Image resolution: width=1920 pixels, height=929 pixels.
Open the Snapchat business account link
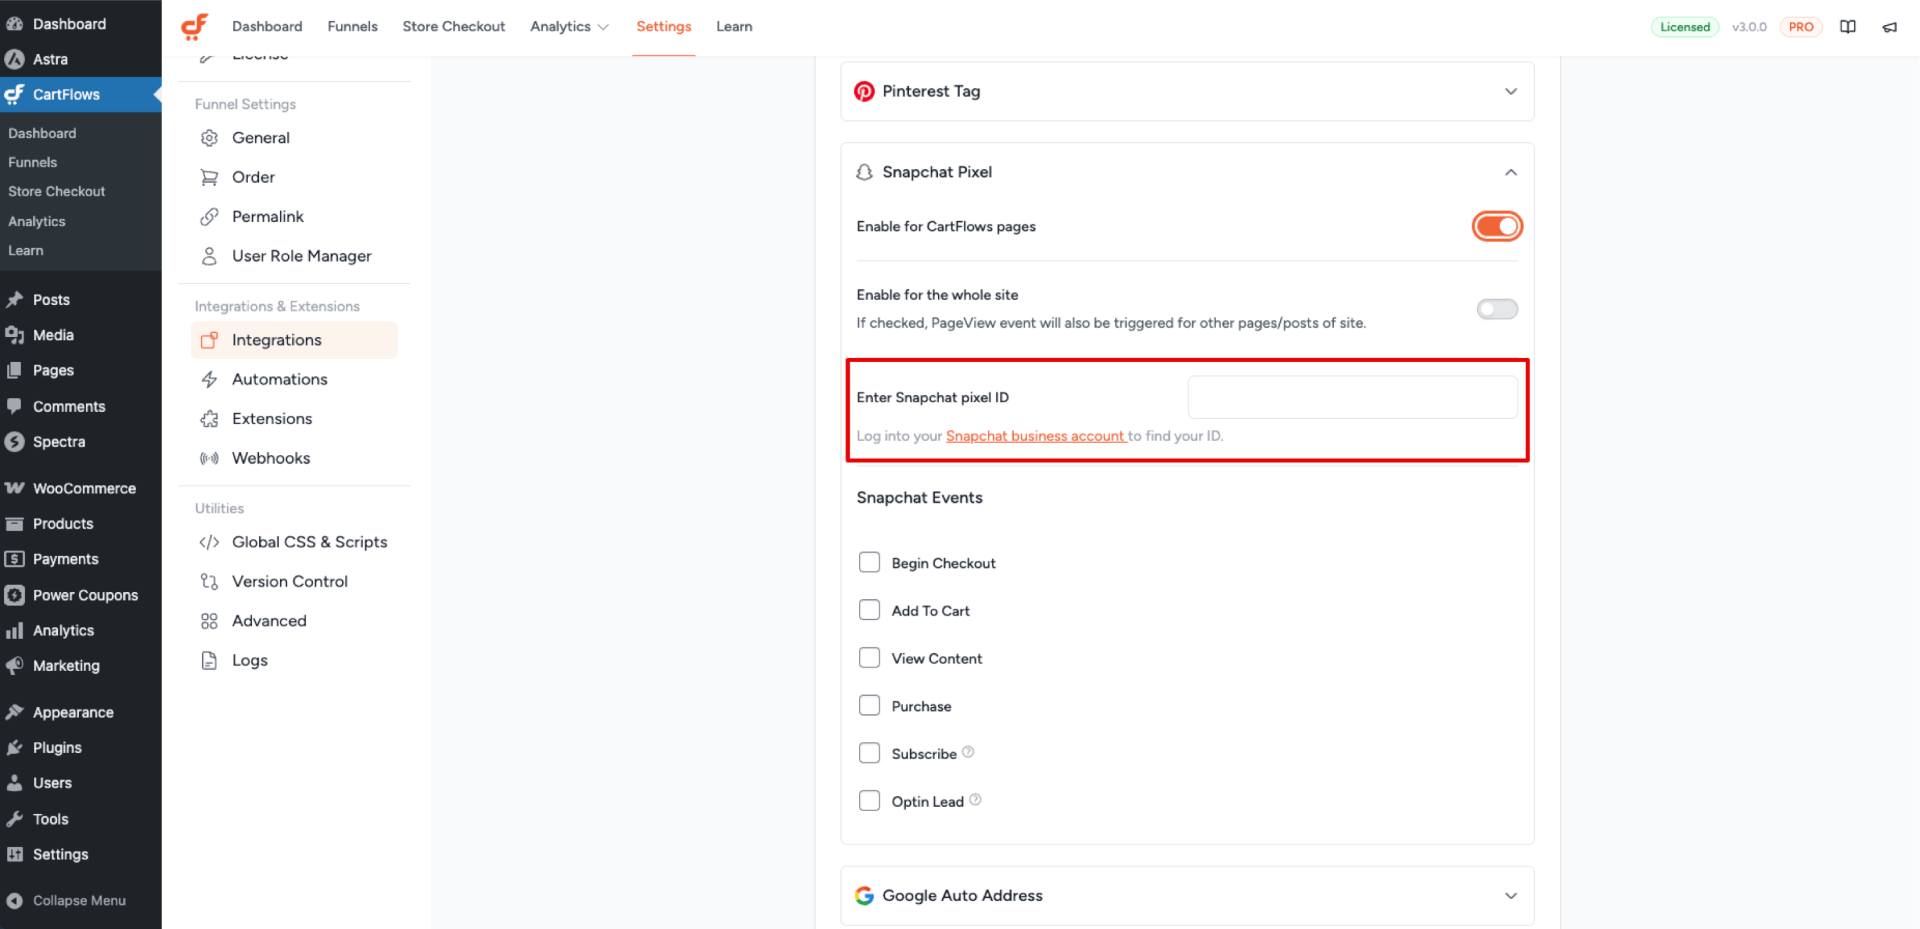(x=1036, y=436)
